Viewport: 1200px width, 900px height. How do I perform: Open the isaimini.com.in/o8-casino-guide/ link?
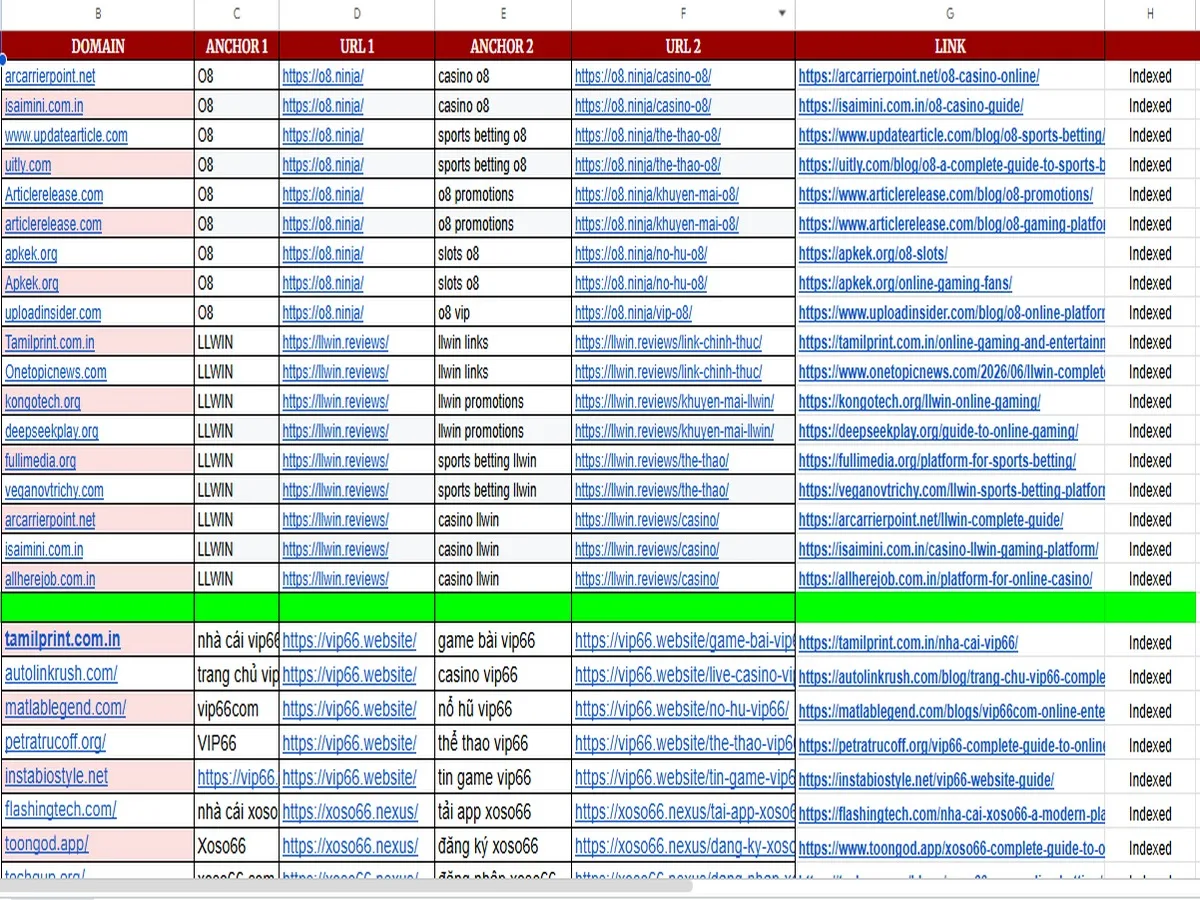(x=911, y=106)
